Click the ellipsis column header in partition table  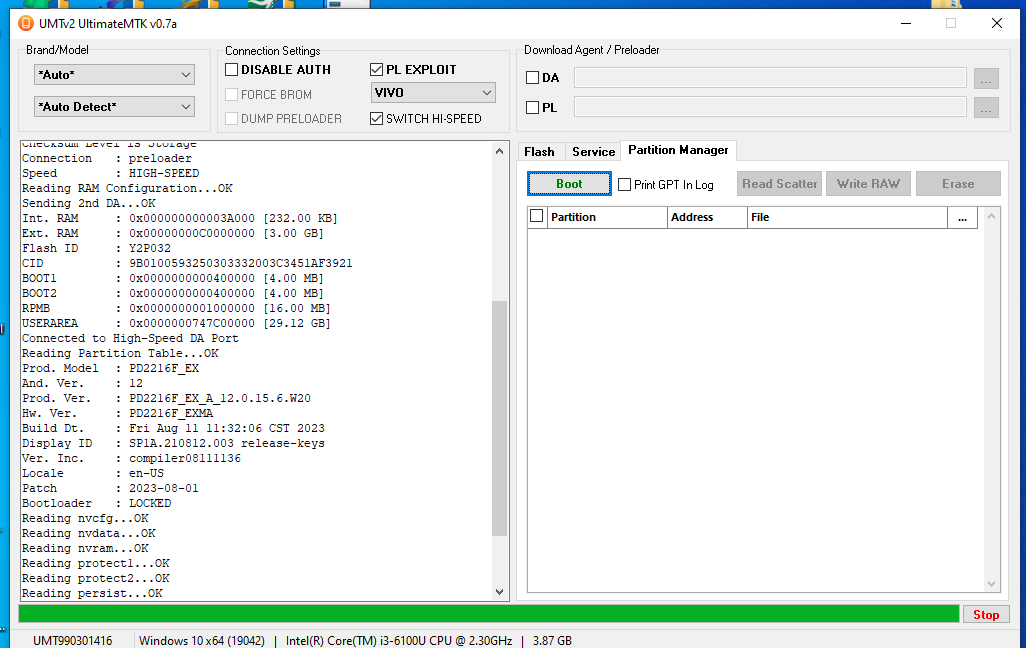coord(962,217)
